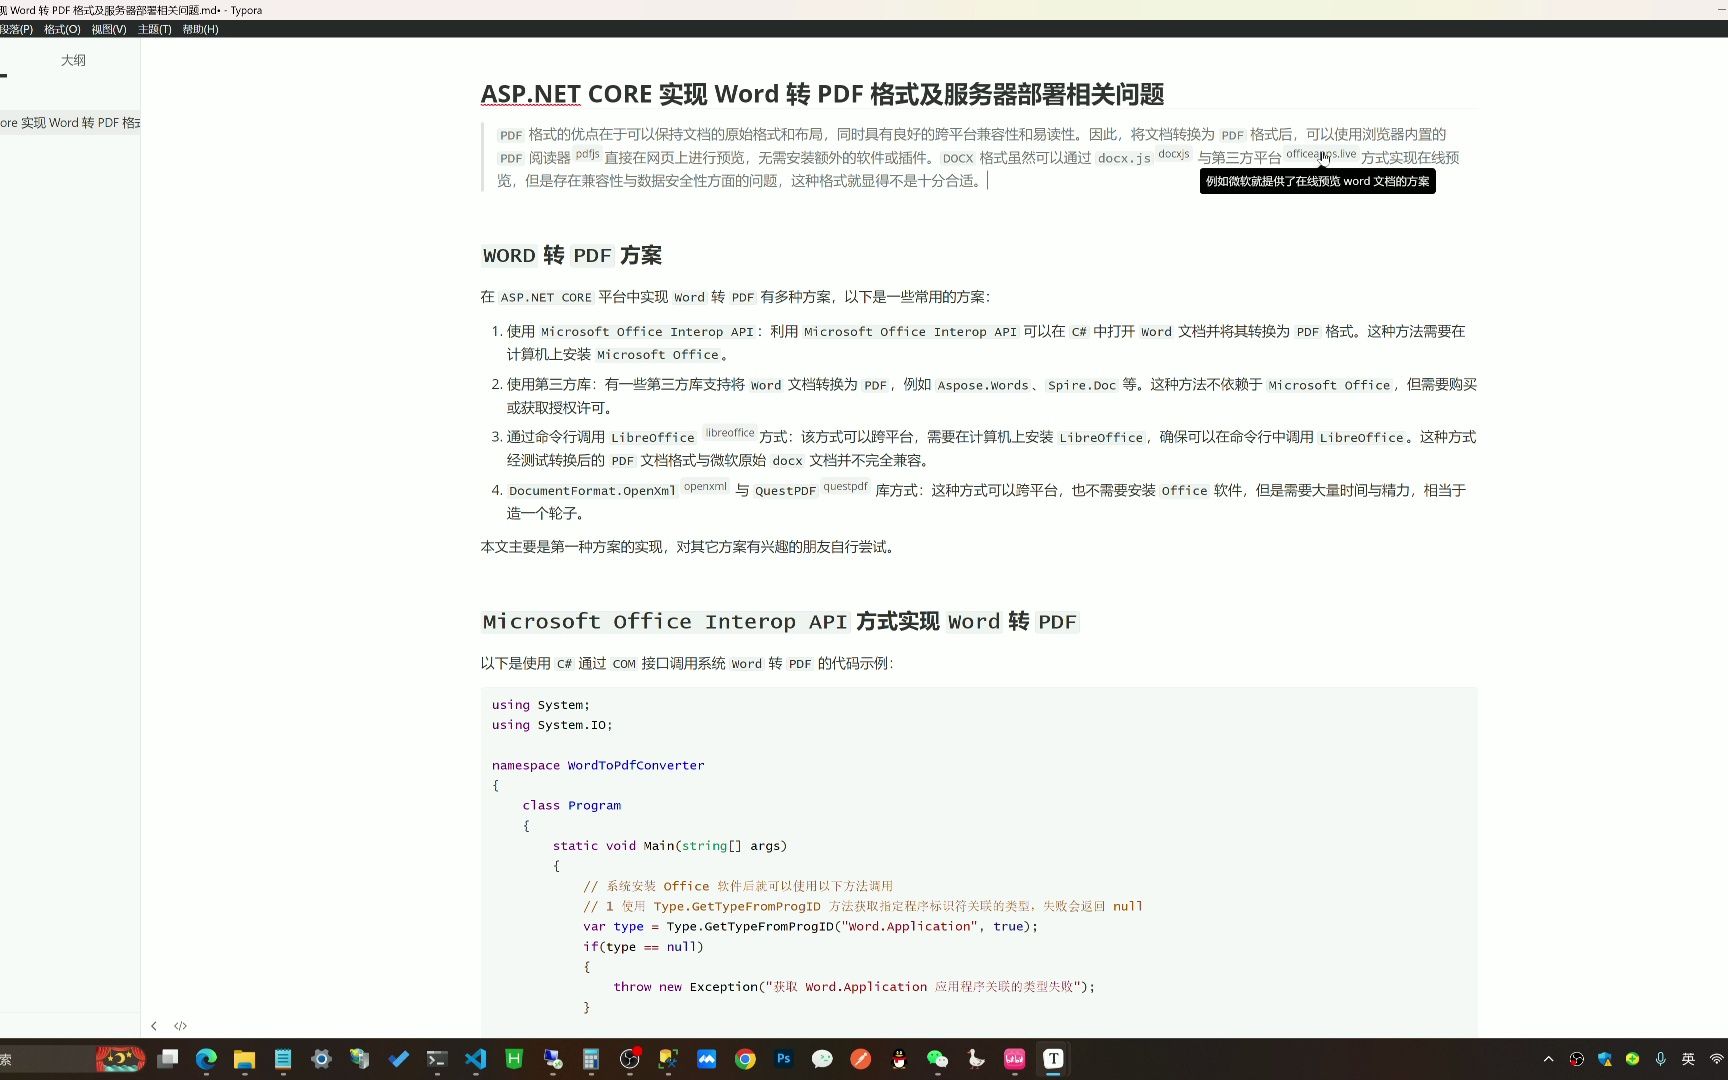Open the terminal icon in taskbar

pyautogui.click(x=437, y=1059)
